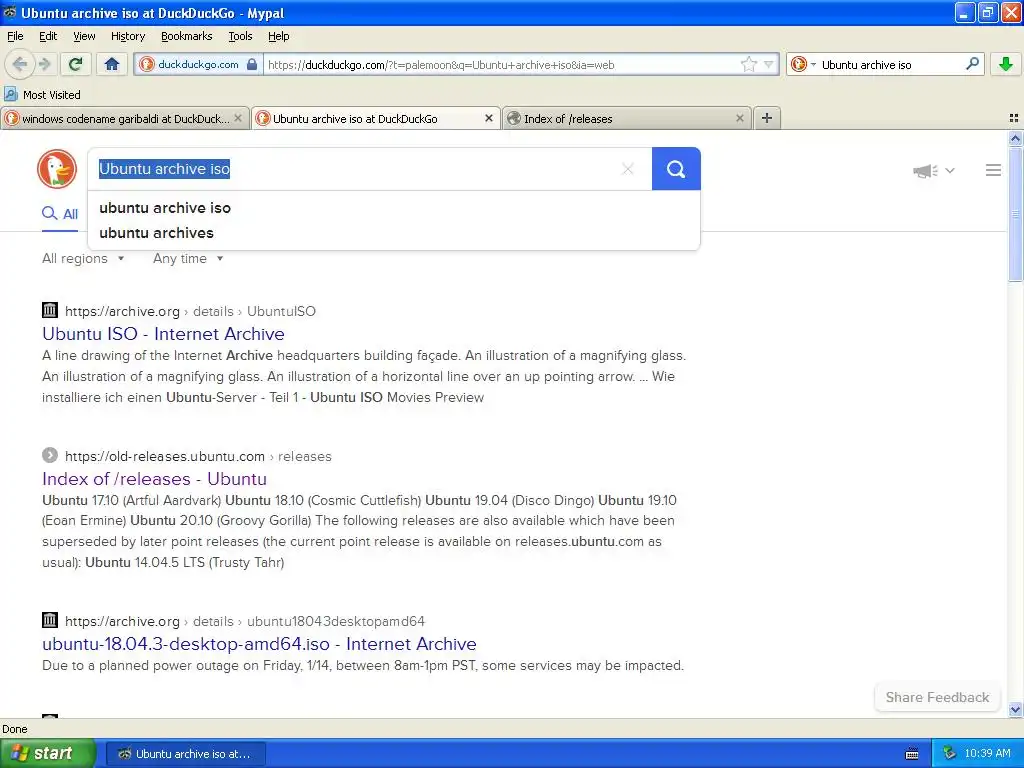Go forward with the forward arrow
Viewport: 1024px width, 768px height.
click(44, 64)
